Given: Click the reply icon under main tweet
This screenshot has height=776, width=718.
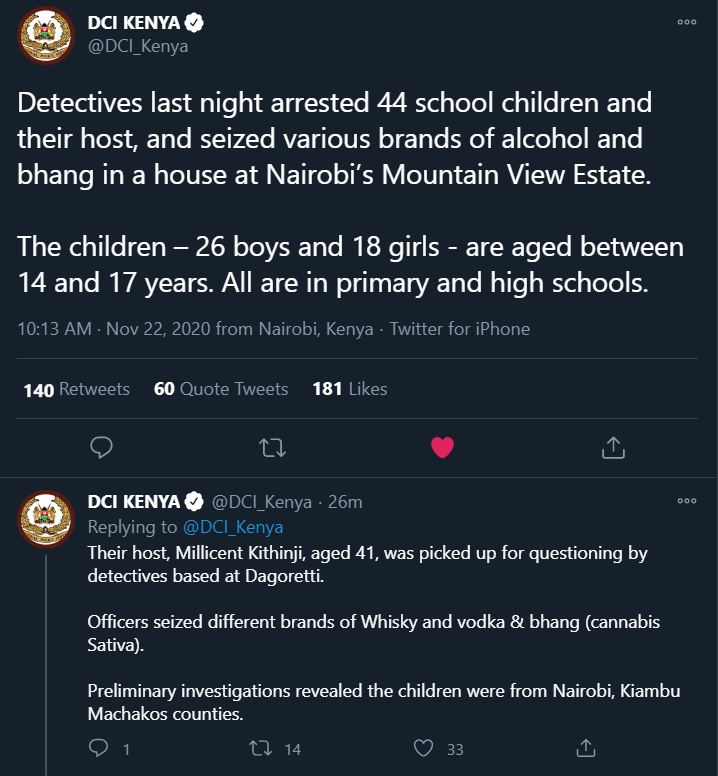Looking at the screenshot, I should pyautogui.click(x=101, y=447).
